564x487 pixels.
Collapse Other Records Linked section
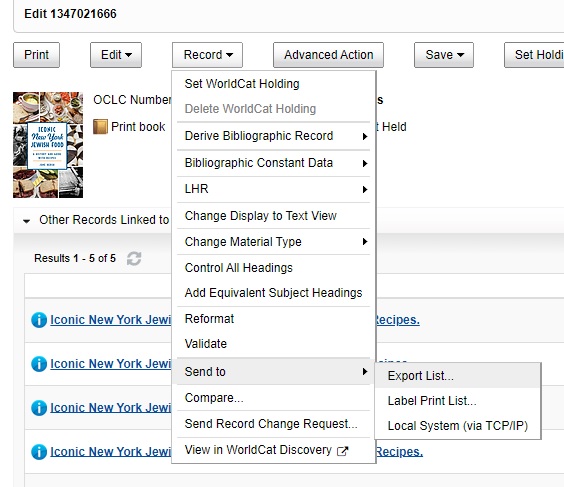27,220
